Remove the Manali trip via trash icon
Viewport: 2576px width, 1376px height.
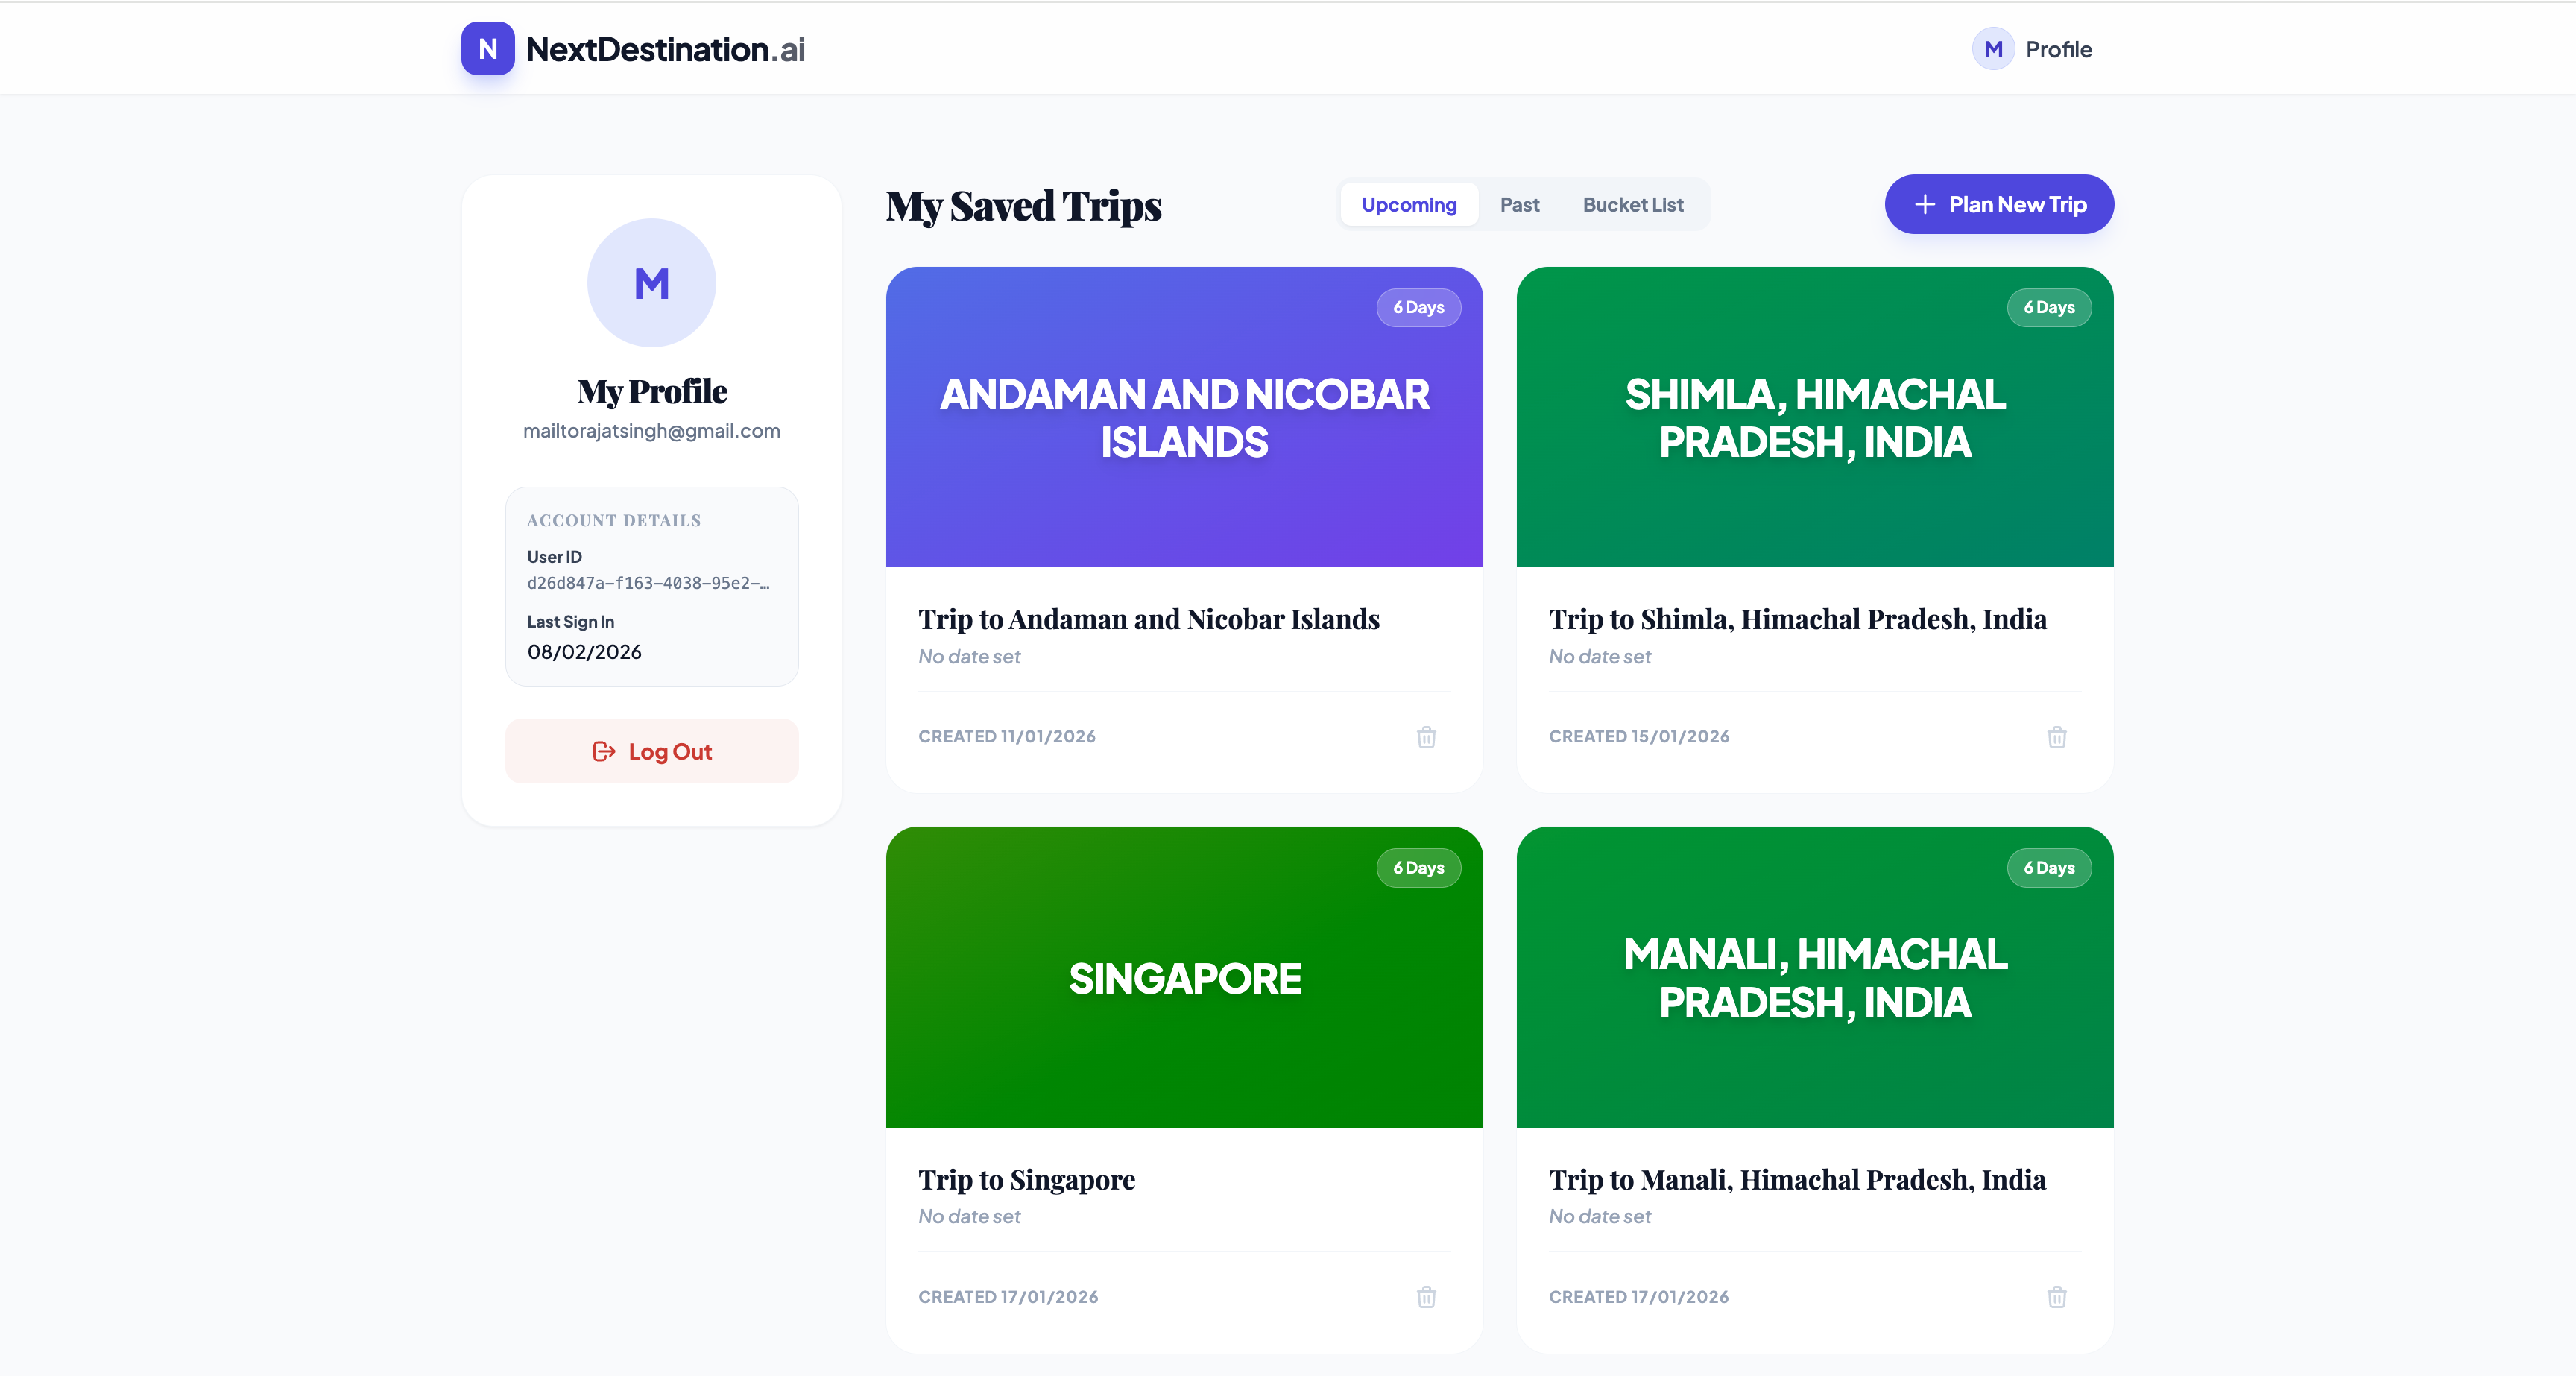tap(2056, 1297)
